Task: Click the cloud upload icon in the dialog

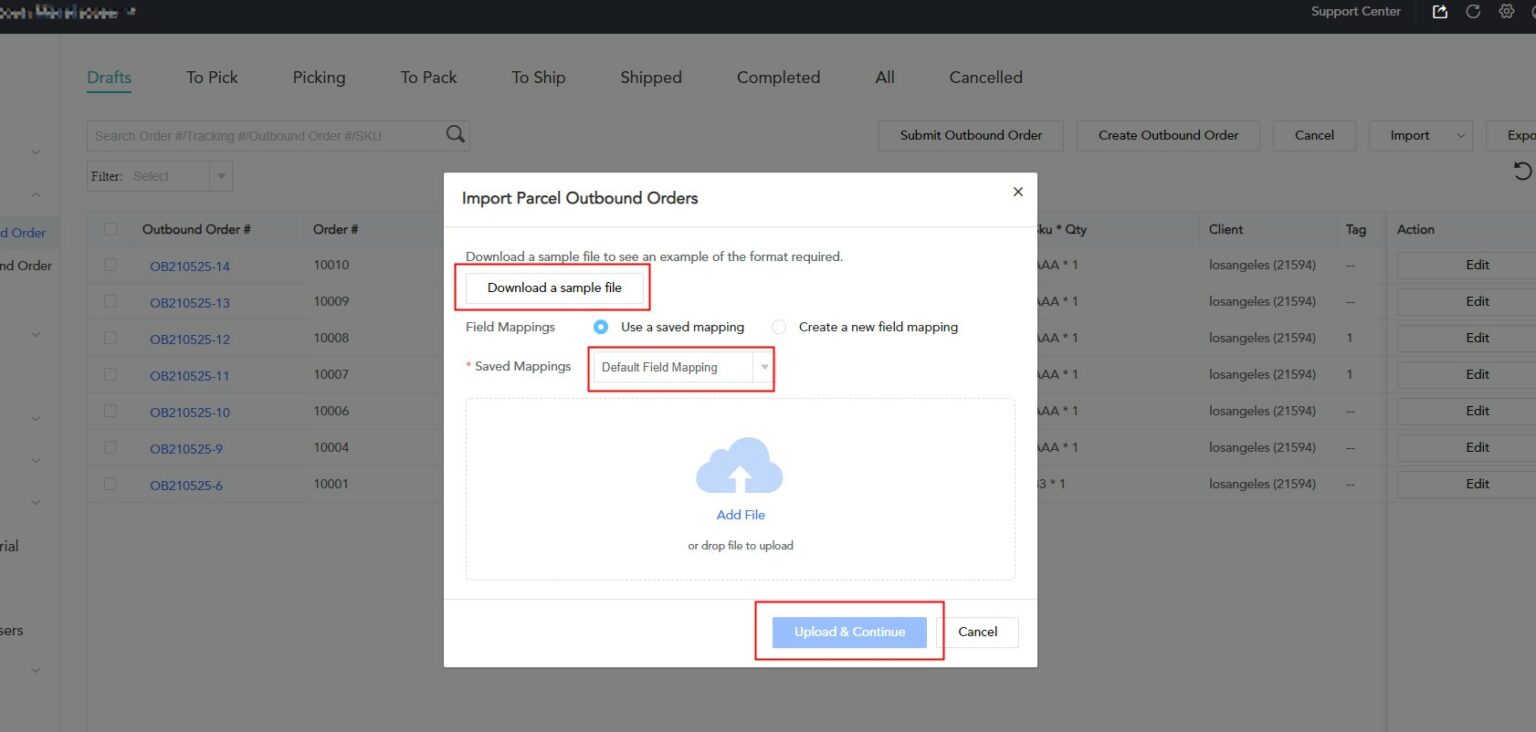Action: coord(740,467)
